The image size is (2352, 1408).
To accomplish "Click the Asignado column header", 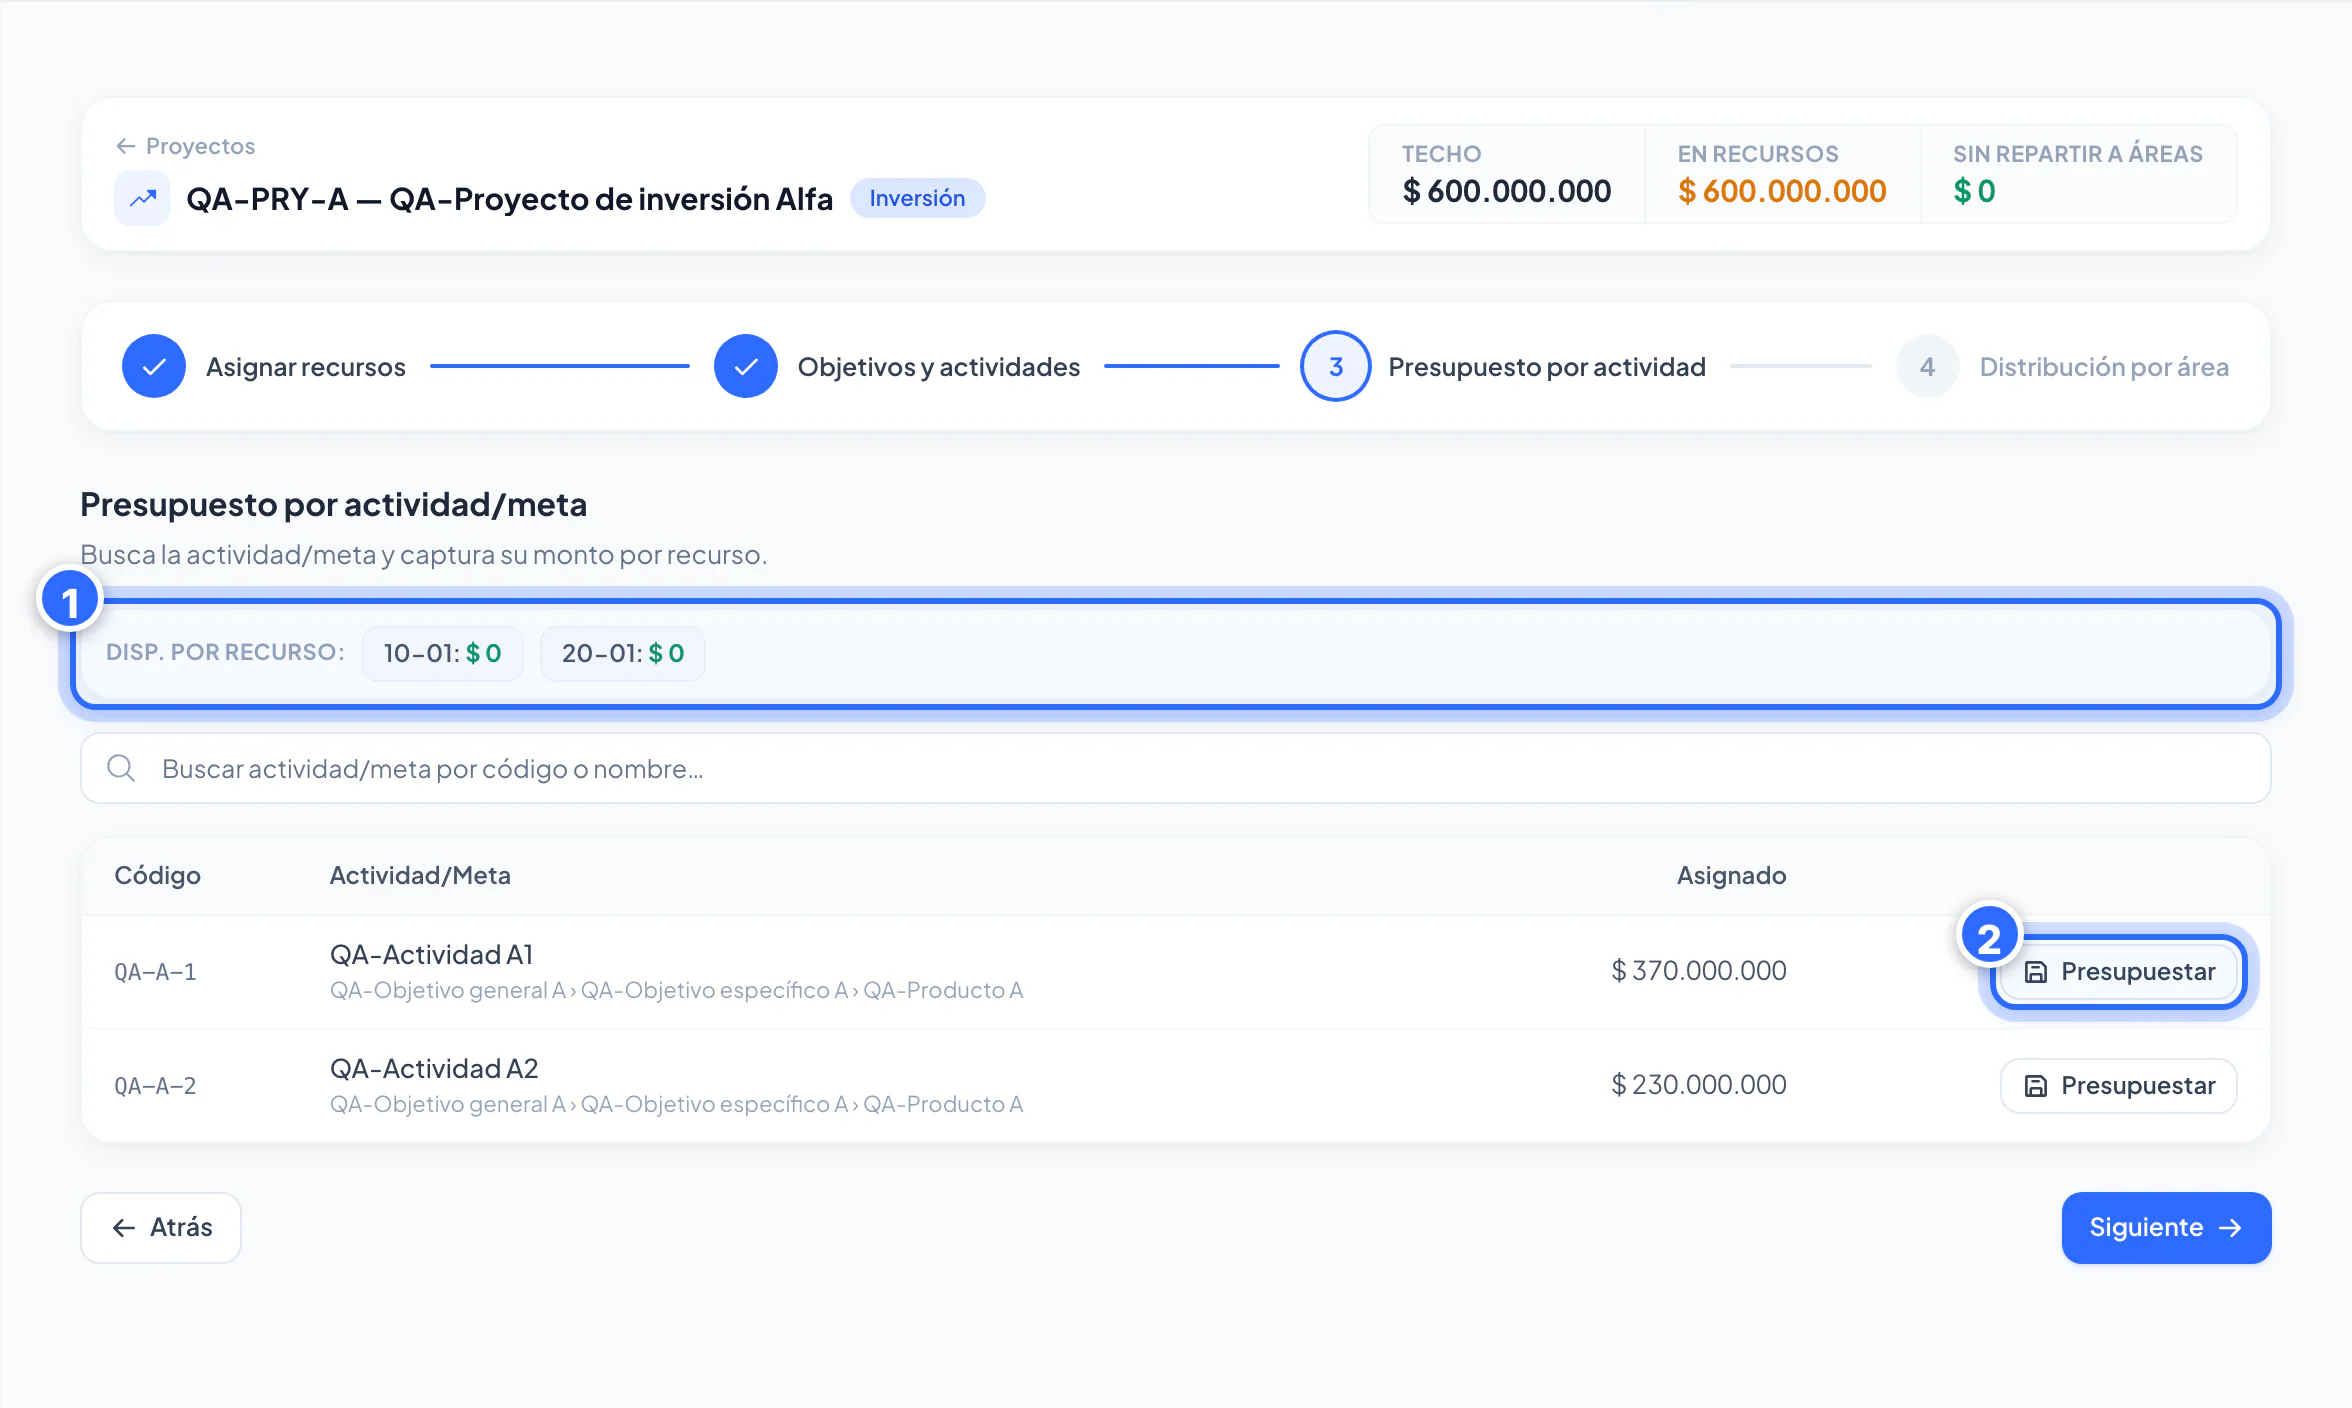I will pos(1731,875).
